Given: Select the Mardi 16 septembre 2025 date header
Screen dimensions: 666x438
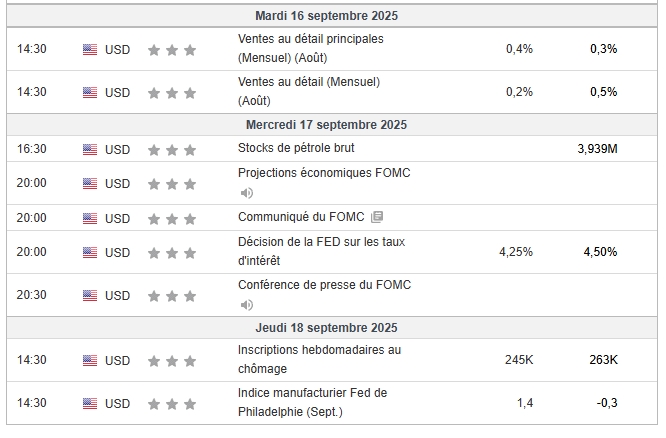Looking at the screenshot, I should coord(332,16).
